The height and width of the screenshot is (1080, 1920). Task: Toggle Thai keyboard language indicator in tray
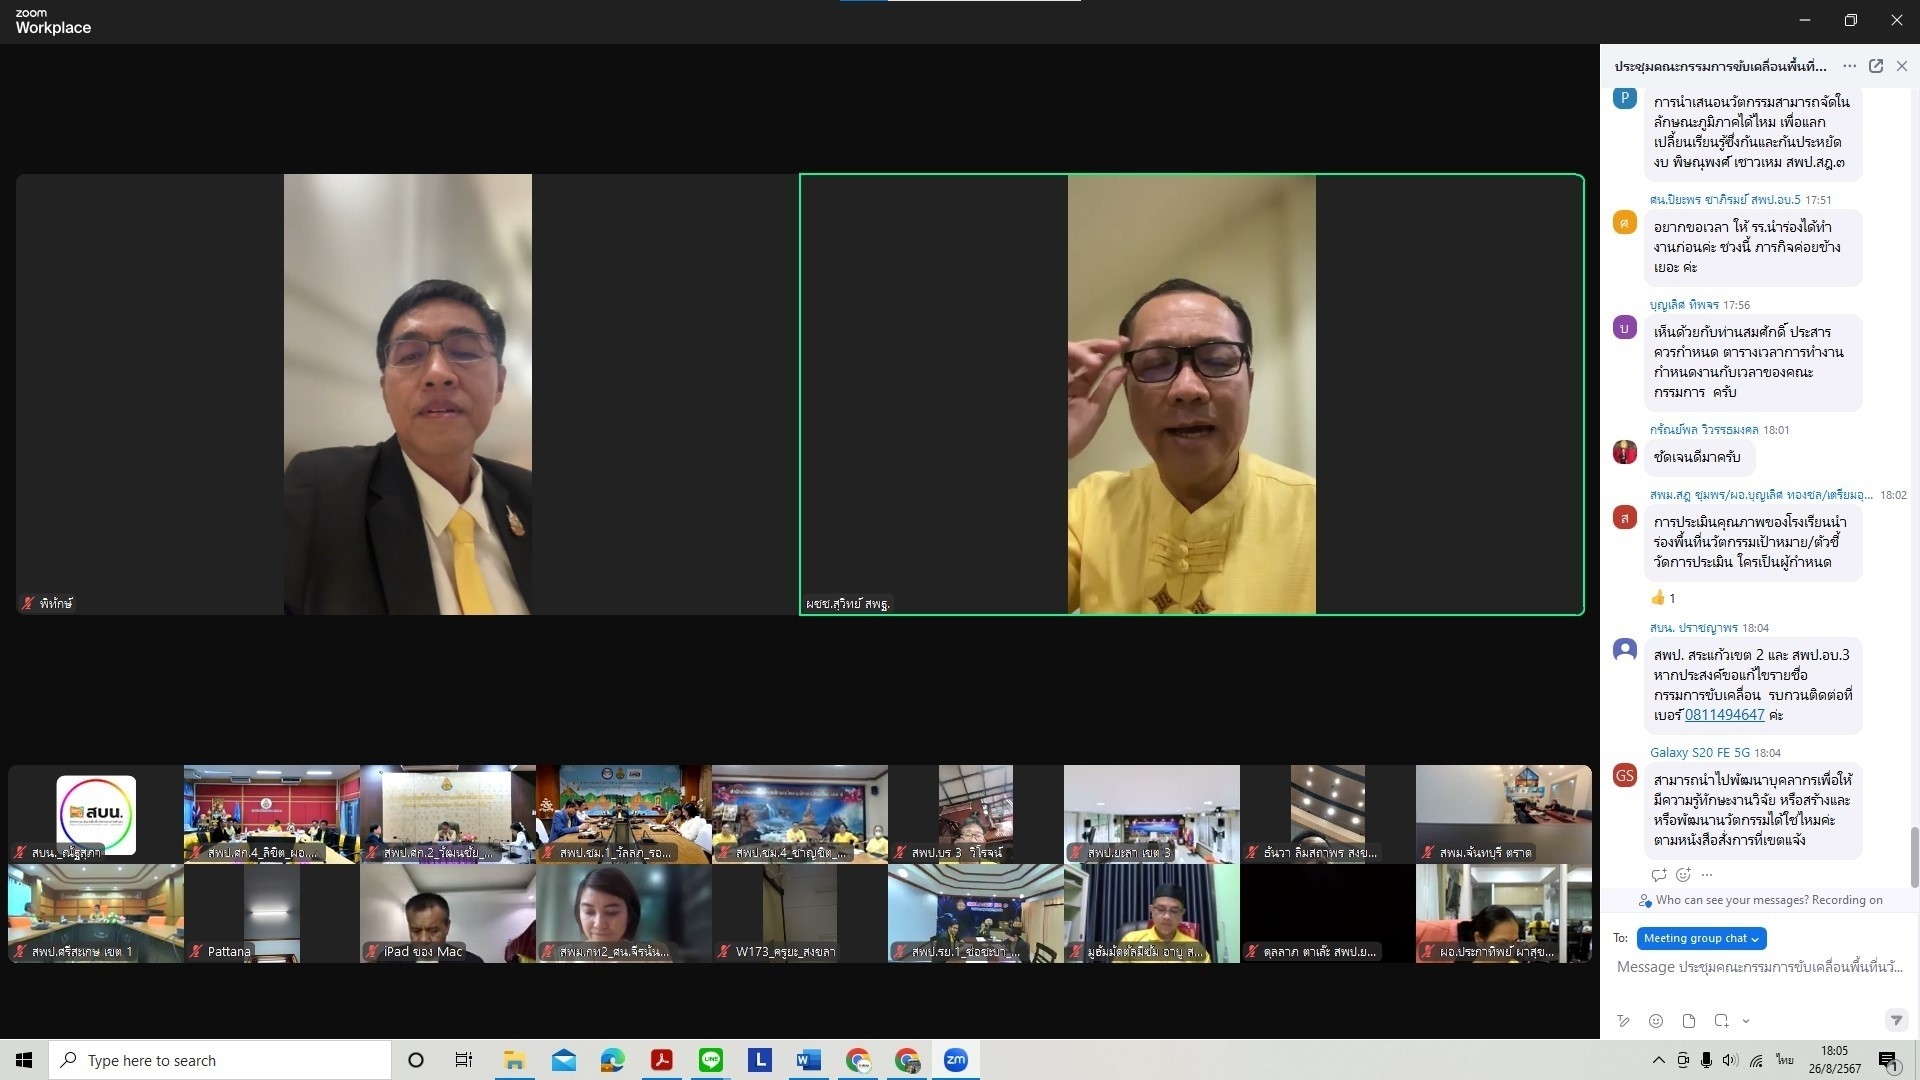(1785, 1060)
